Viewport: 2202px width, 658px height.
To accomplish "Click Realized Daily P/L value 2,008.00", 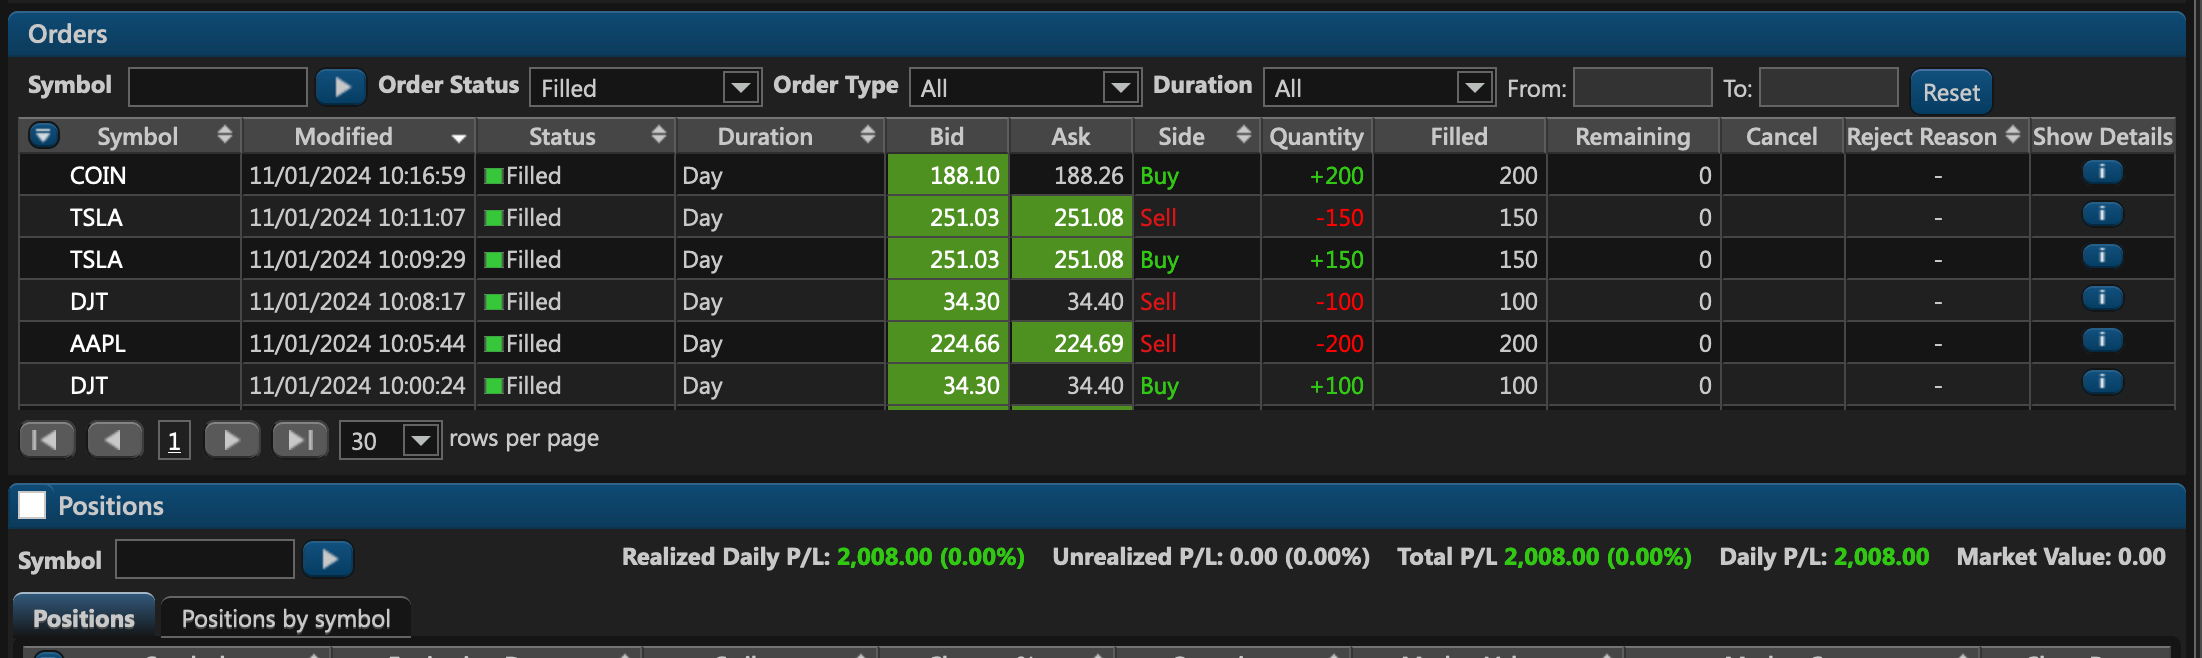I will [884, 557].
